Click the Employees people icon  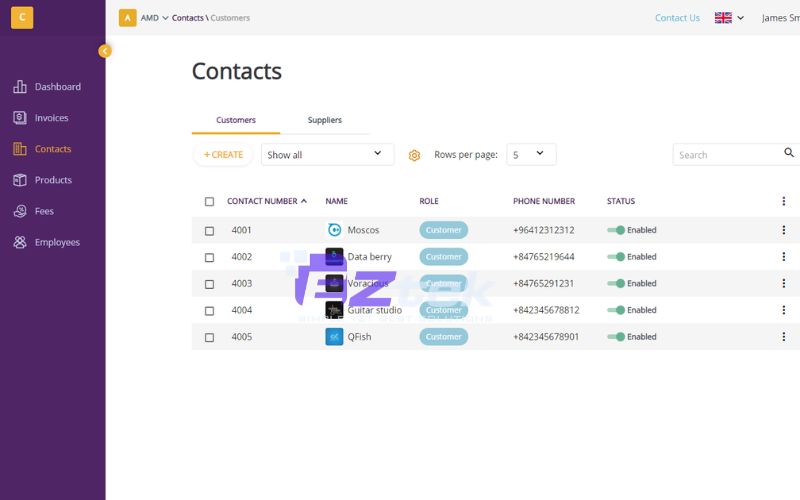click(20, 242)
